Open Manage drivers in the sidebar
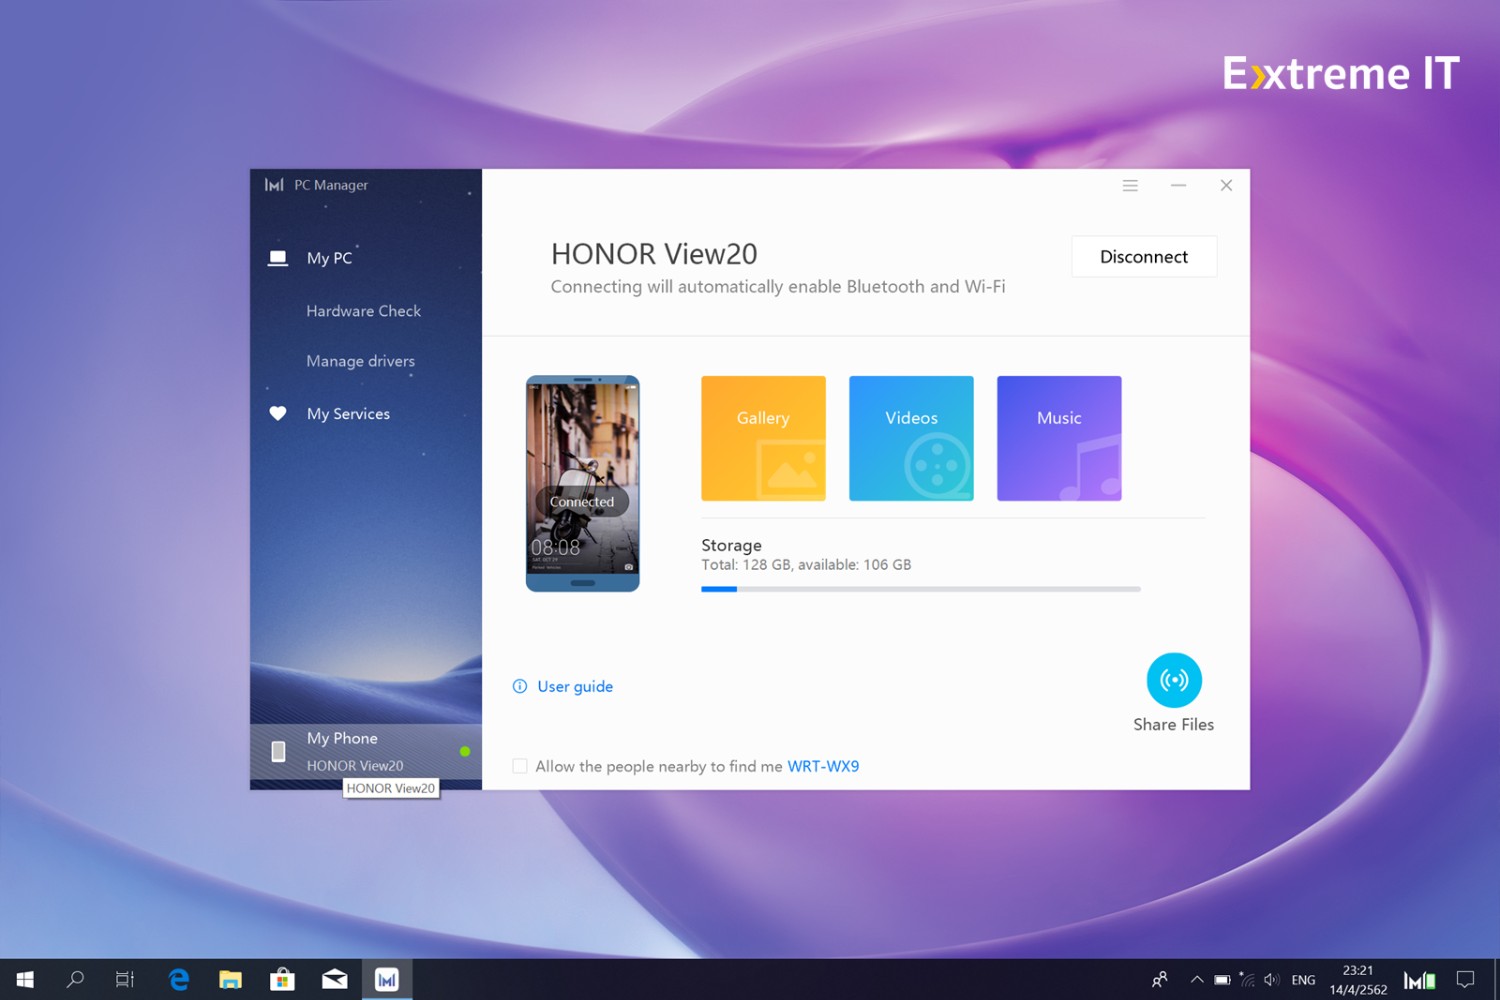 [x=360, y=361]
